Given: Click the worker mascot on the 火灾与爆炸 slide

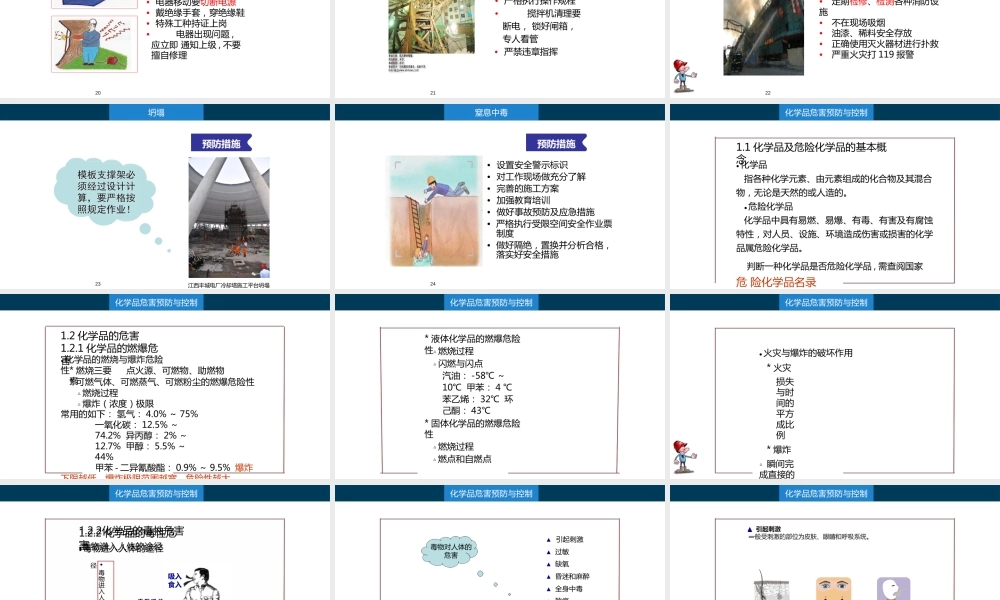Looking at the screenshot, I should click(x=684, y=457).
